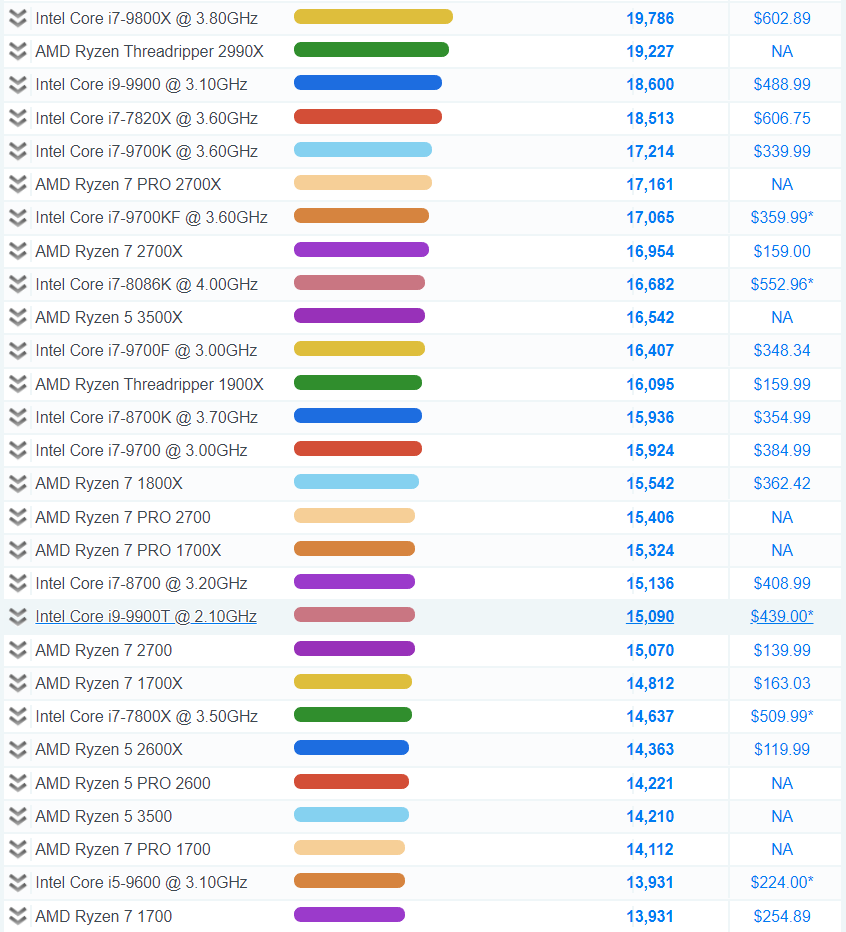Expand chevron for Intel Core i7-8700K
Image resolution: width=846 pixels, height=932 pixels.
(18, 417)
